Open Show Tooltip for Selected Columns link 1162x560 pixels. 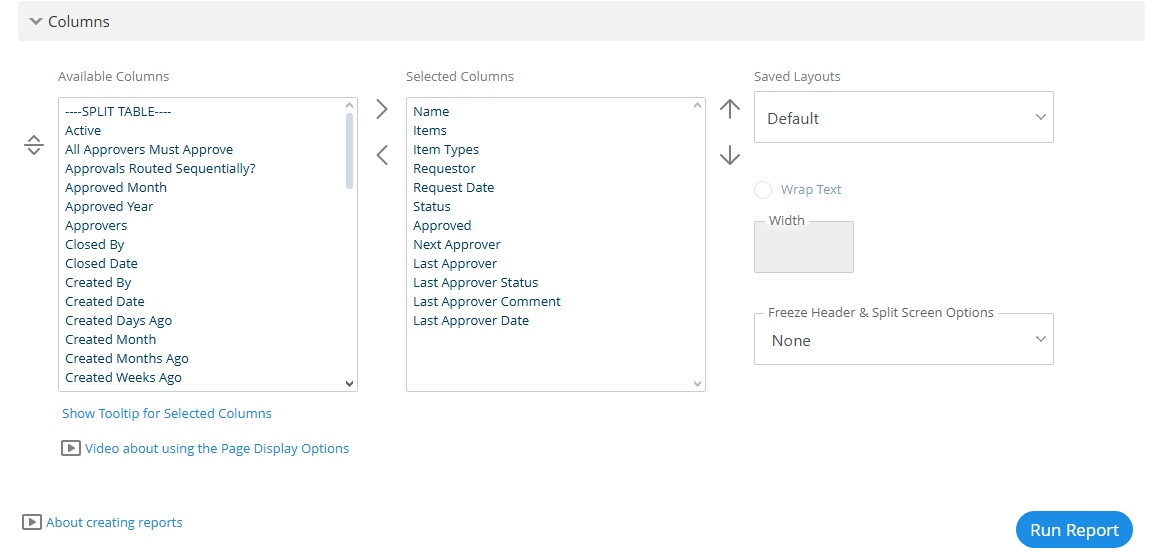coord(167,413)
